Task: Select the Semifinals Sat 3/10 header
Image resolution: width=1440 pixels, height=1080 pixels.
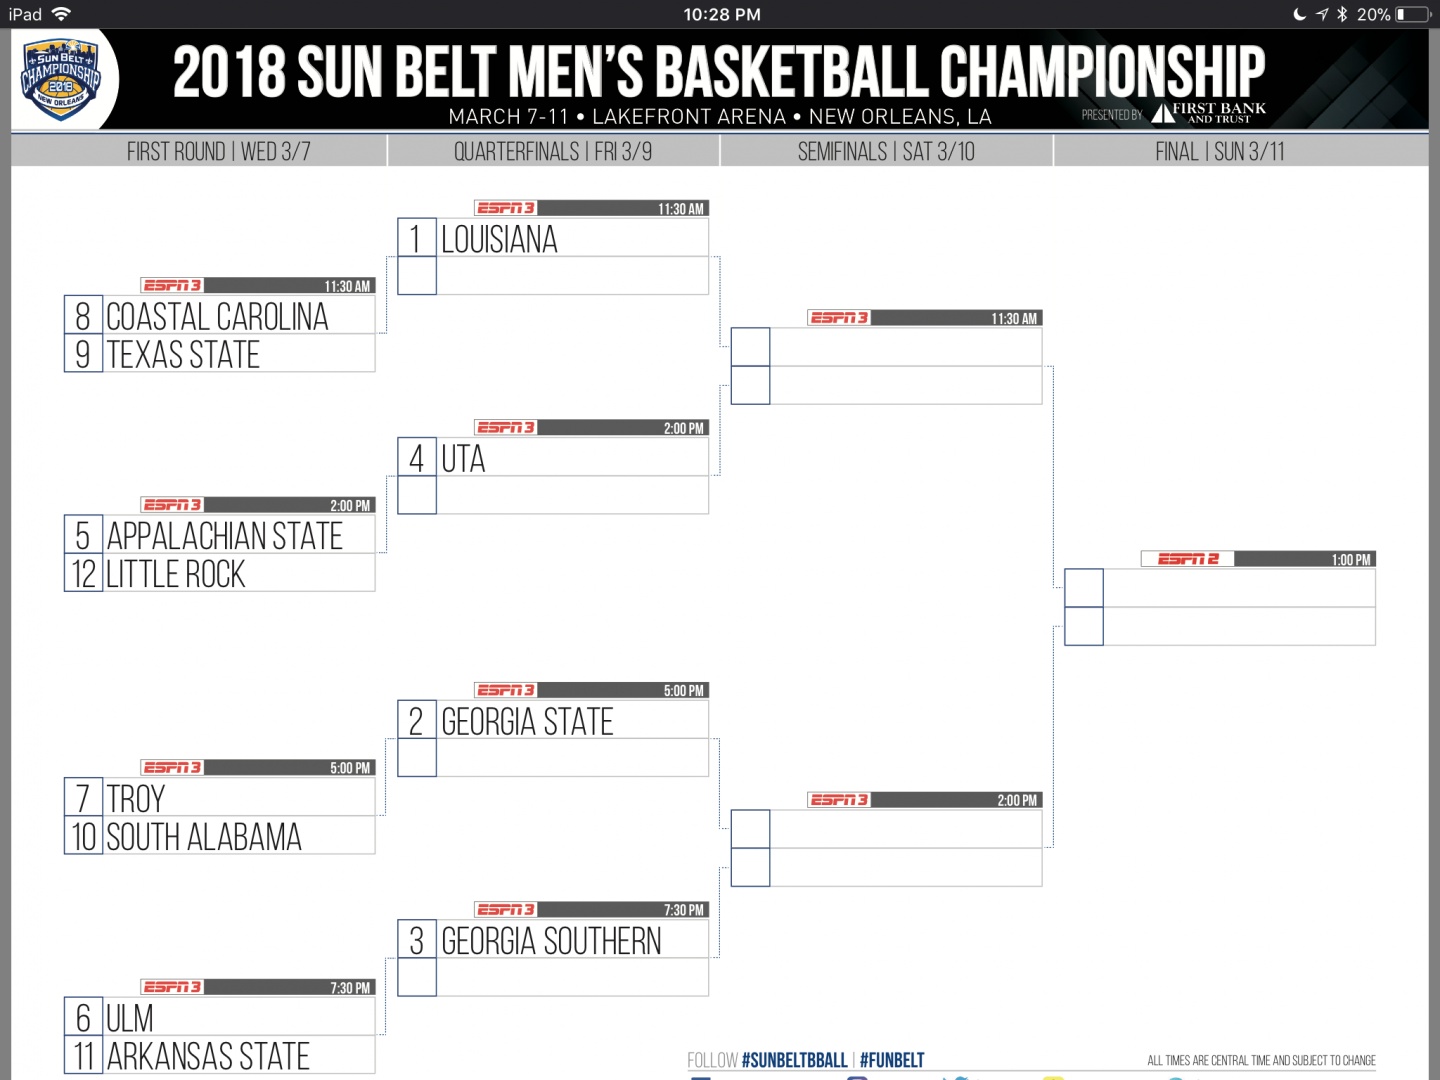Action: pos(886,152)
